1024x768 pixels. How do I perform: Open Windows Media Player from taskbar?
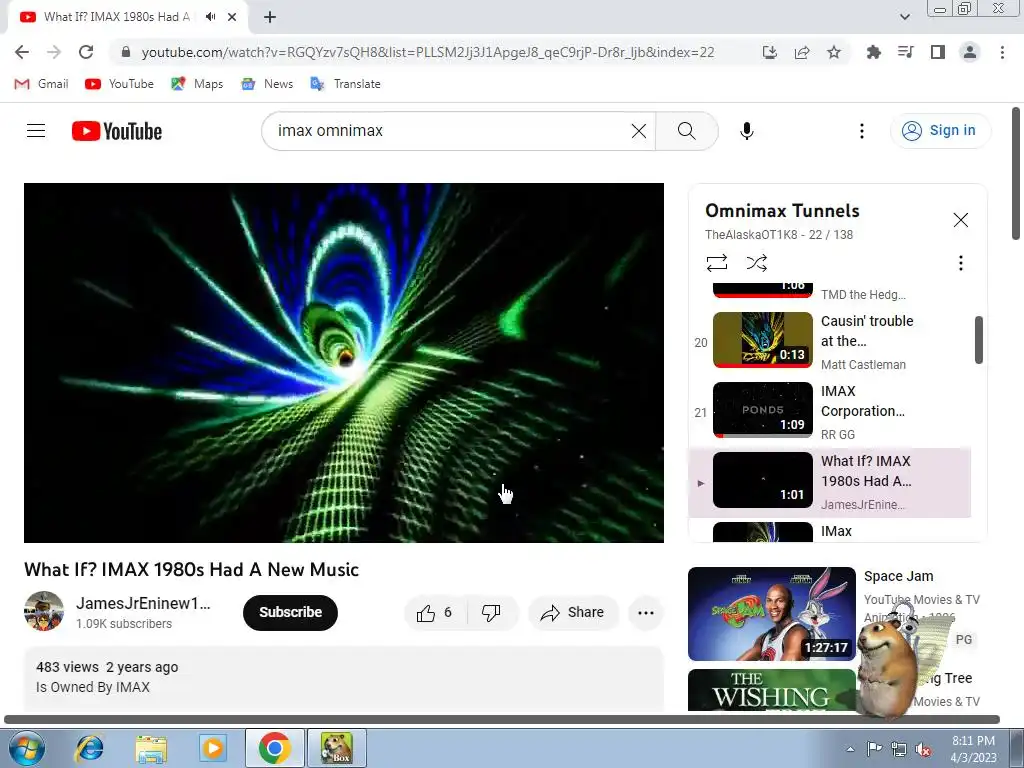coord(212,748)
